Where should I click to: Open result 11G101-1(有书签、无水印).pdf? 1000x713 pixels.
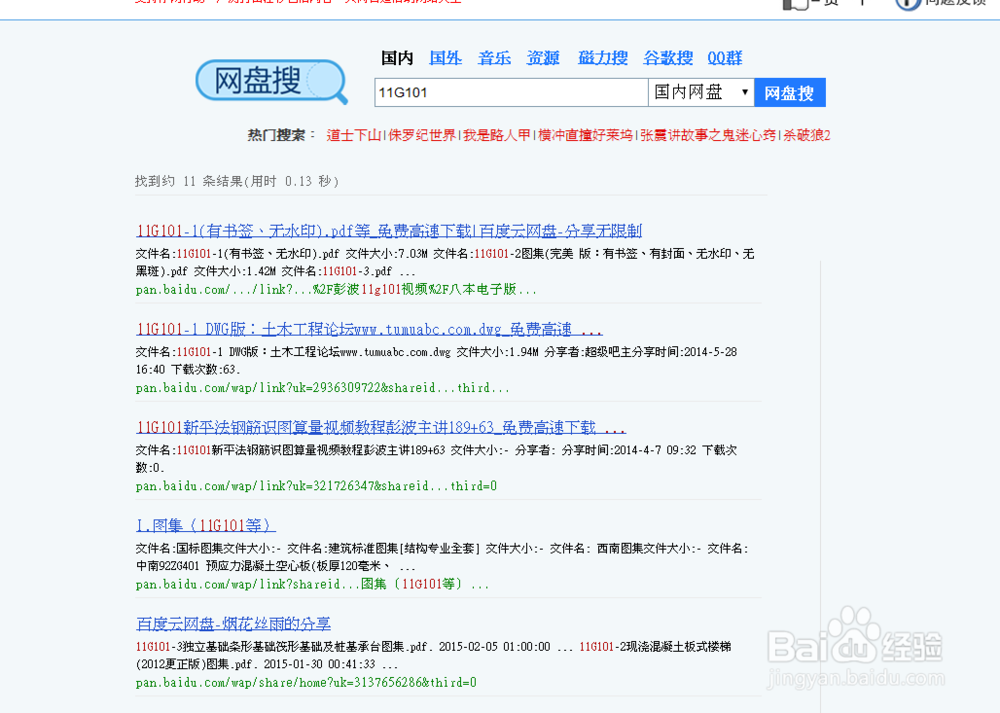tap(389, 230)
